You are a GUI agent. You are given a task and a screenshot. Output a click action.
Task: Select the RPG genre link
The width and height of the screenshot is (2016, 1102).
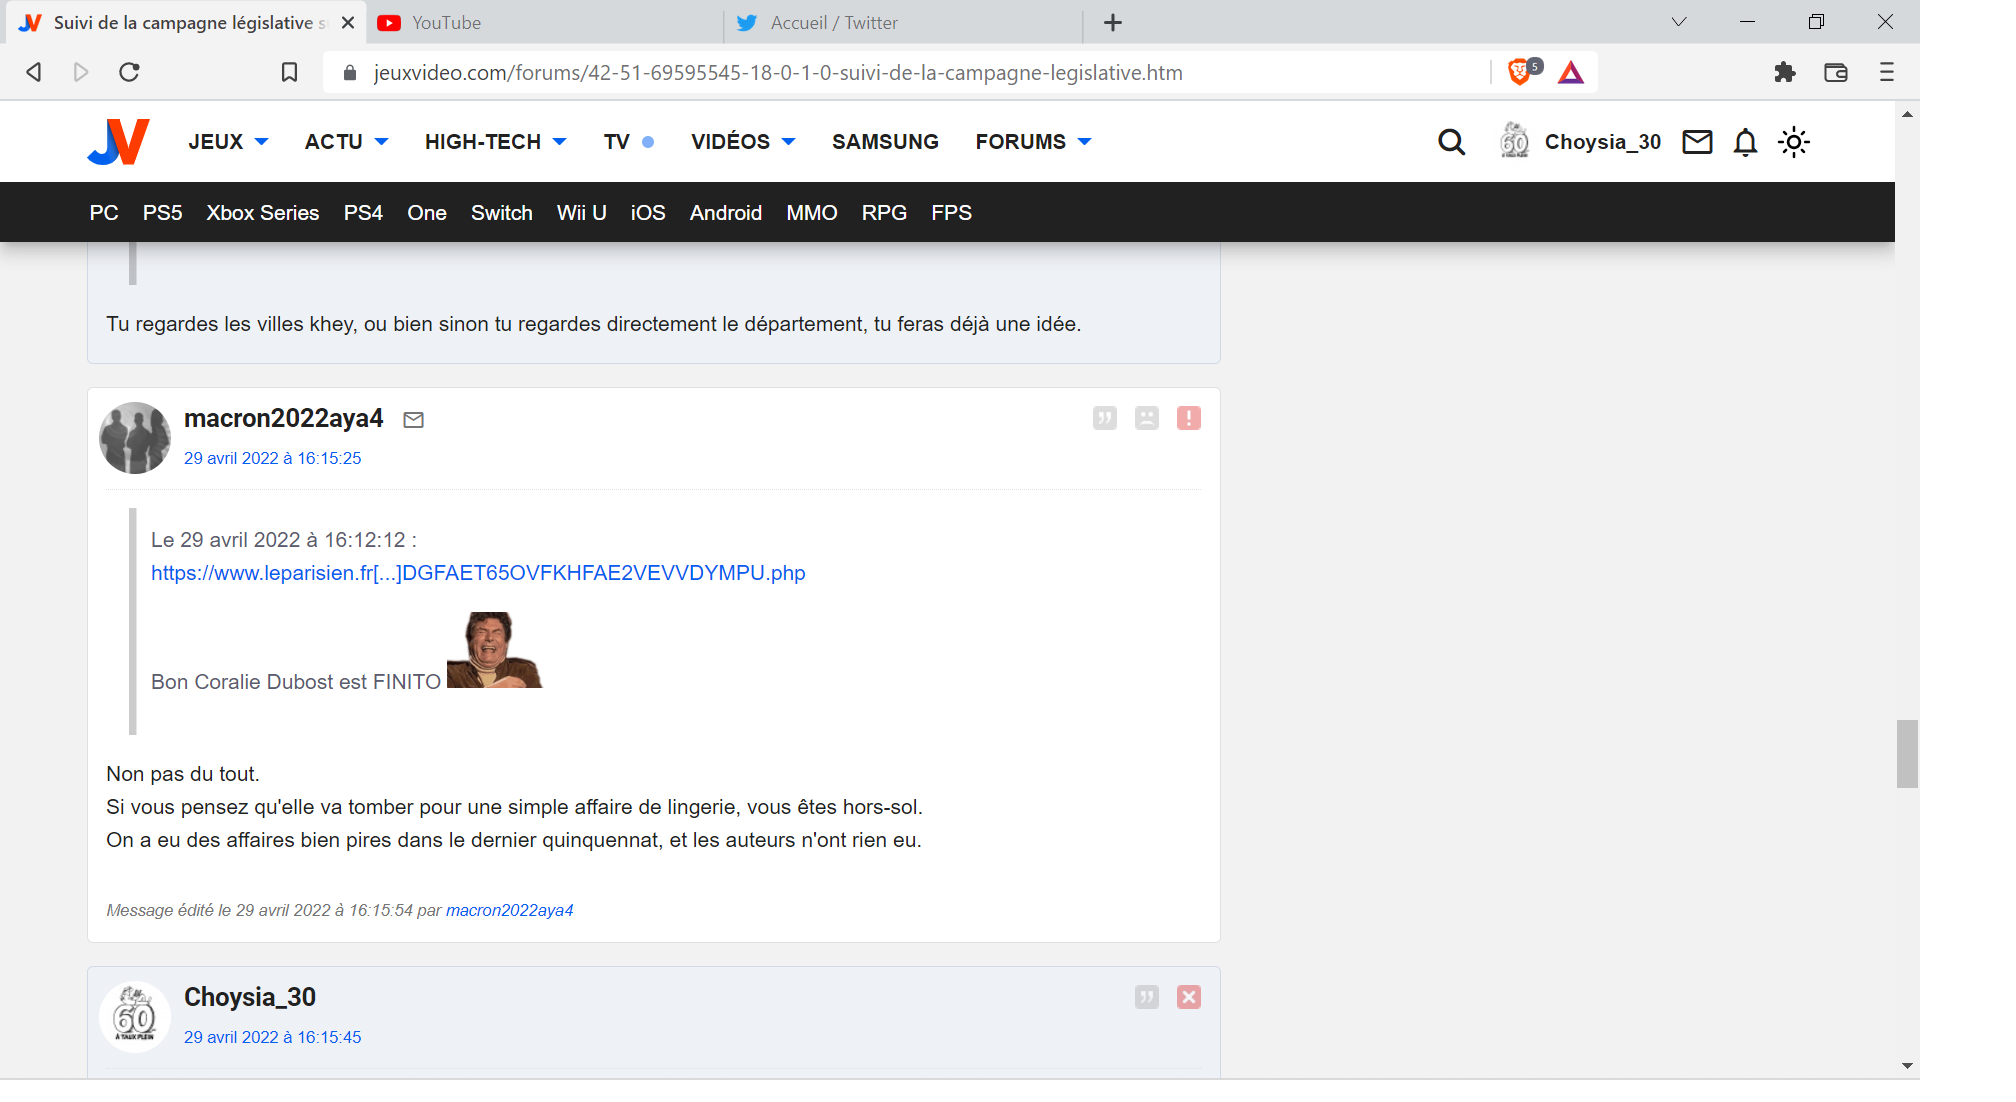pyautogui.click(x=884, y=213)
